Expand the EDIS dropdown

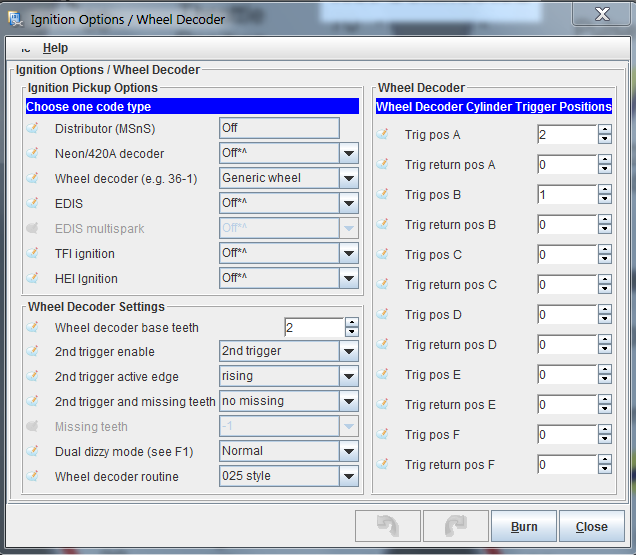[348, 203]
